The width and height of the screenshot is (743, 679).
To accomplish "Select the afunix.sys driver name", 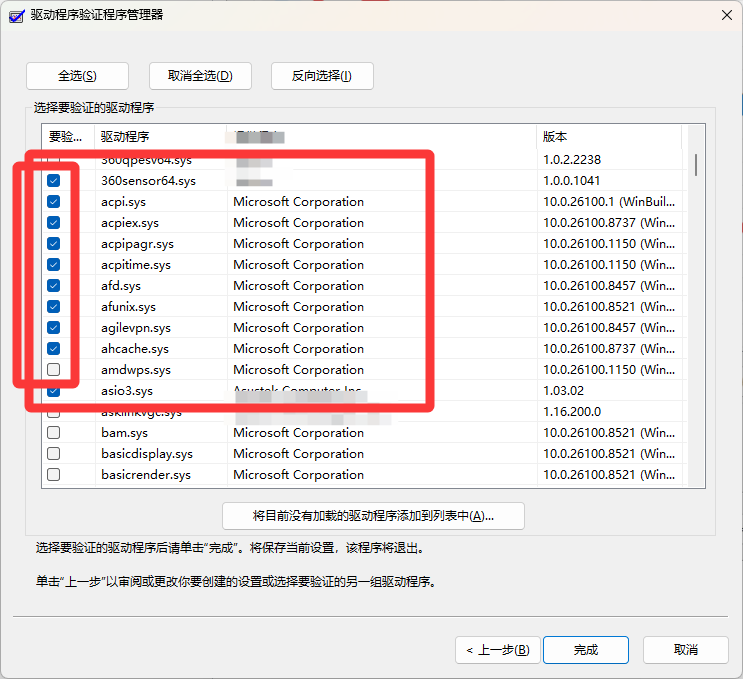I will [128, 307].
